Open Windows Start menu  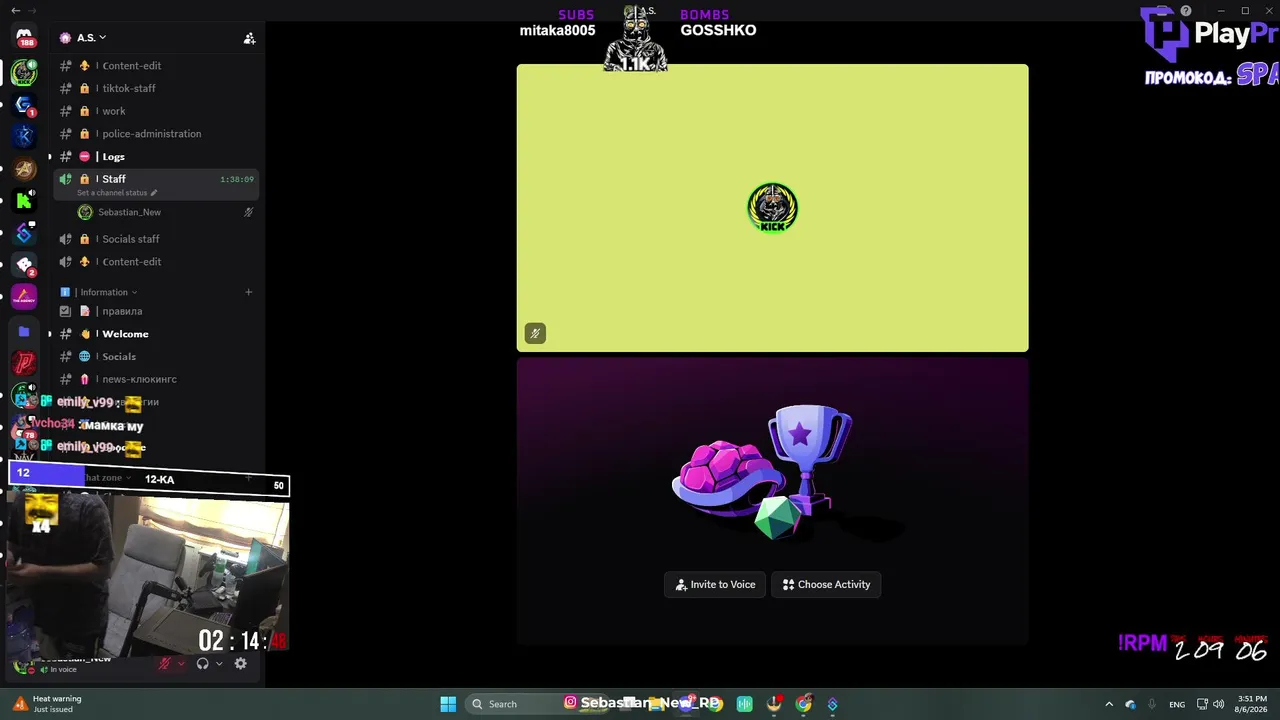(x=448, y=704)
